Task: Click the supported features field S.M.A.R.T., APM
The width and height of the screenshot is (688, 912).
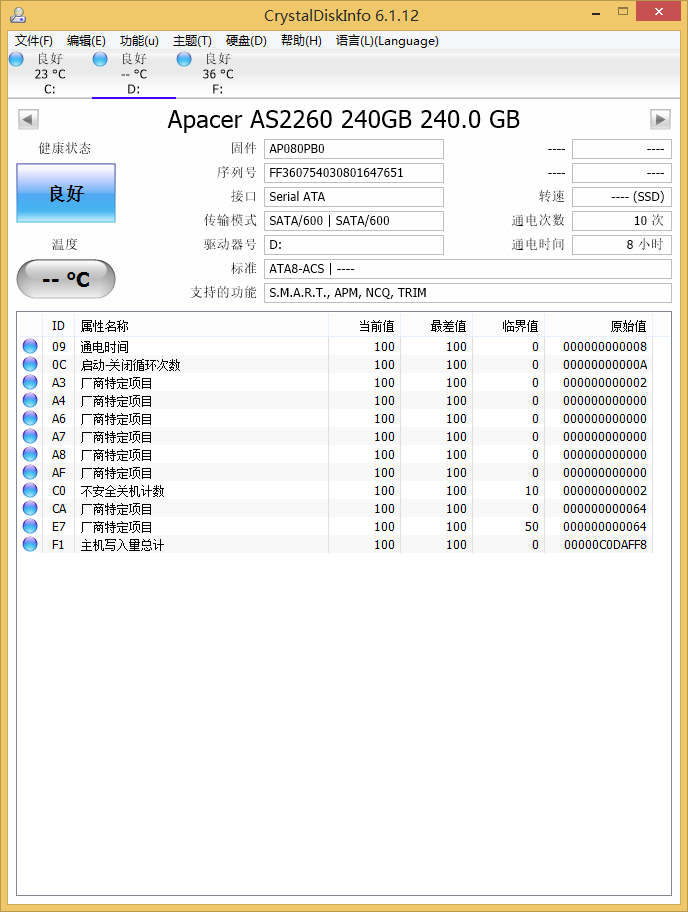Action: tap(468, 293)
